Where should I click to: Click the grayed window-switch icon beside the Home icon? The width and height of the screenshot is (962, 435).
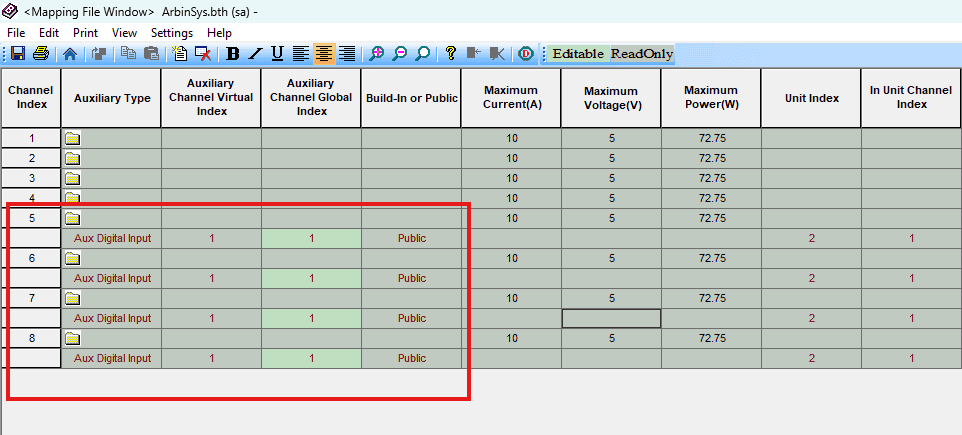(x=99, y=54)
